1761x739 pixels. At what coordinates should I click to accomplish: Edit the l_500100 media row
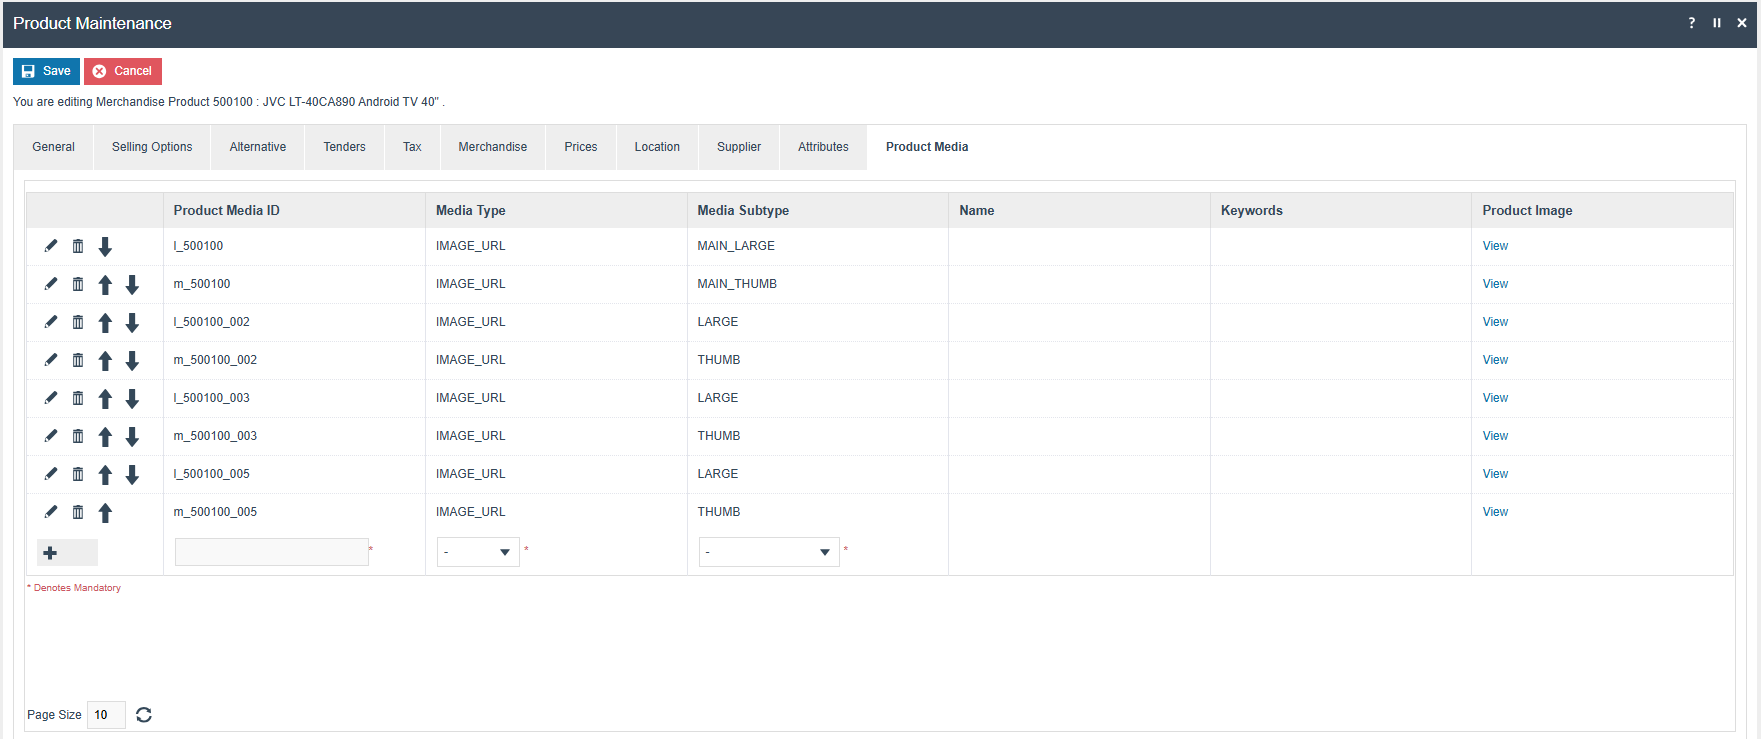pyautogui.click(x=51, y=246)
